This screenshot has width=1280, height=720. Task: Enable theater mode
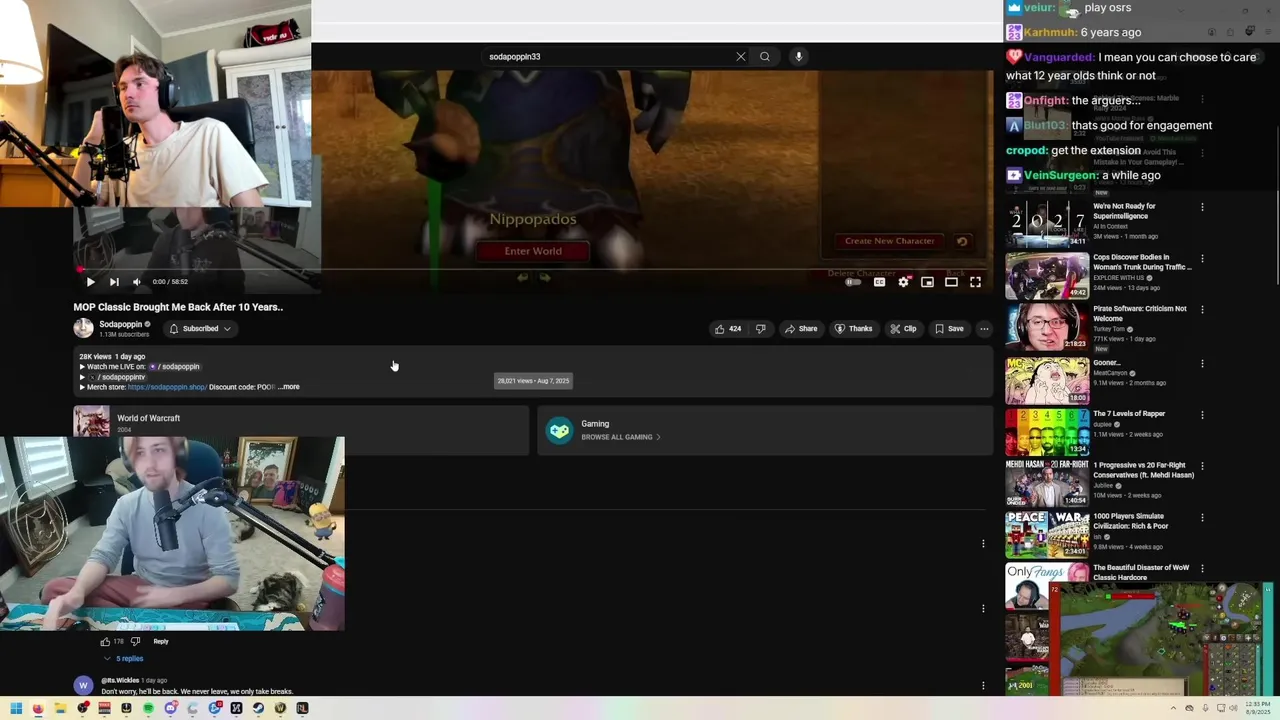(951, 282)
